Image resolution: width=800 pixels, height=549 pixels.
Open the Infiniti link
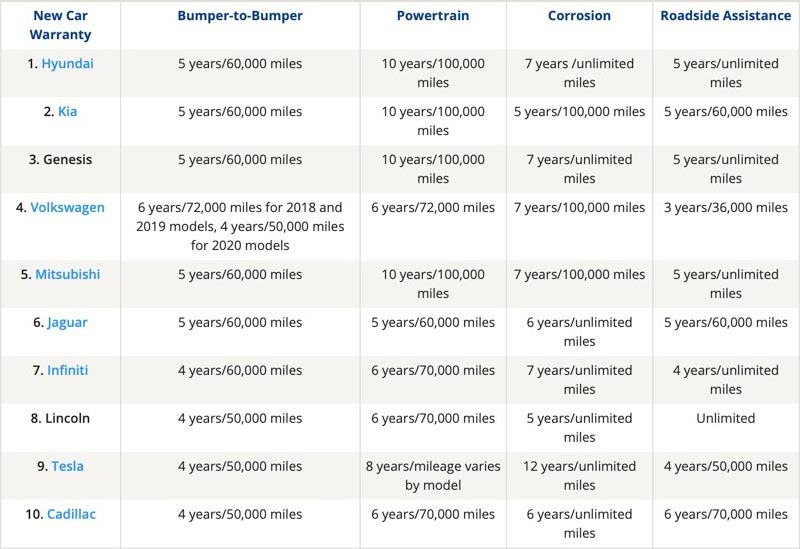[67, 370]
